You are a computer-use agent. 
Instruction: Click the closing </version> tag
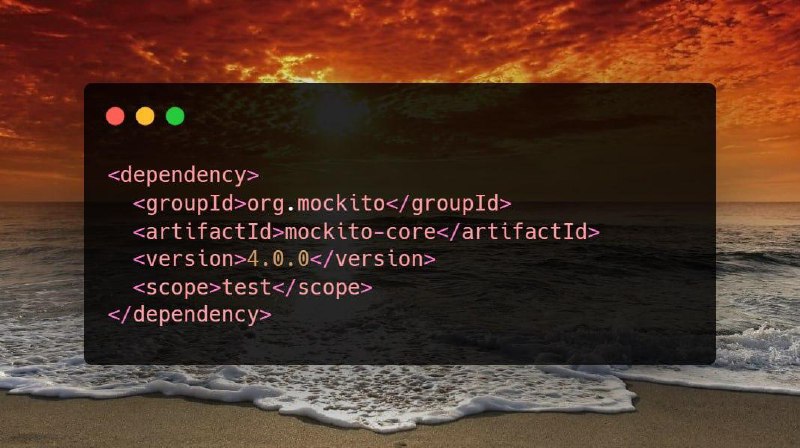click(x=373, y=259)
